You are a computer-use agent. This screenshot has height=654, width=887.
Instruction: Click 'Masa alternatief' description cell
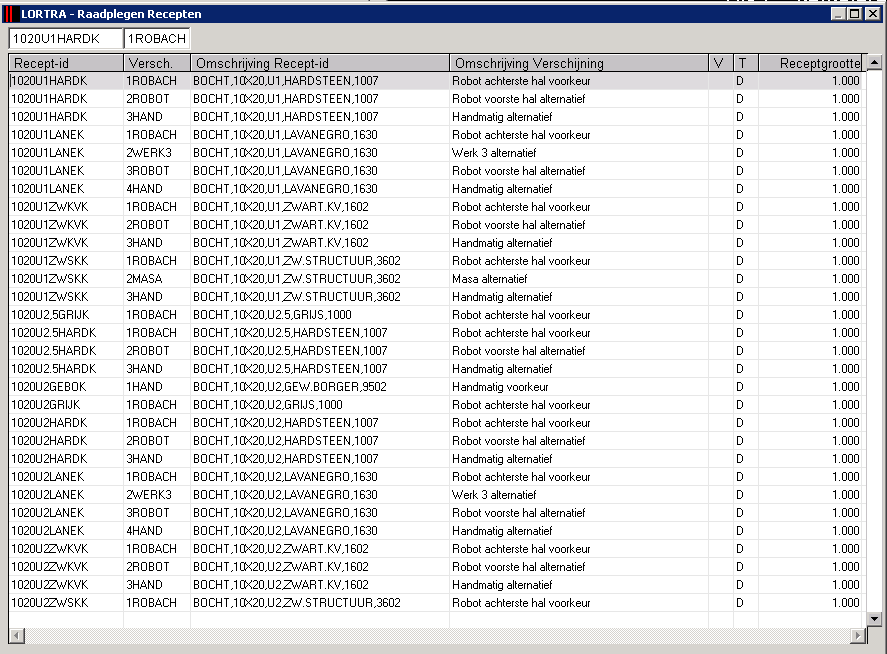579,279
